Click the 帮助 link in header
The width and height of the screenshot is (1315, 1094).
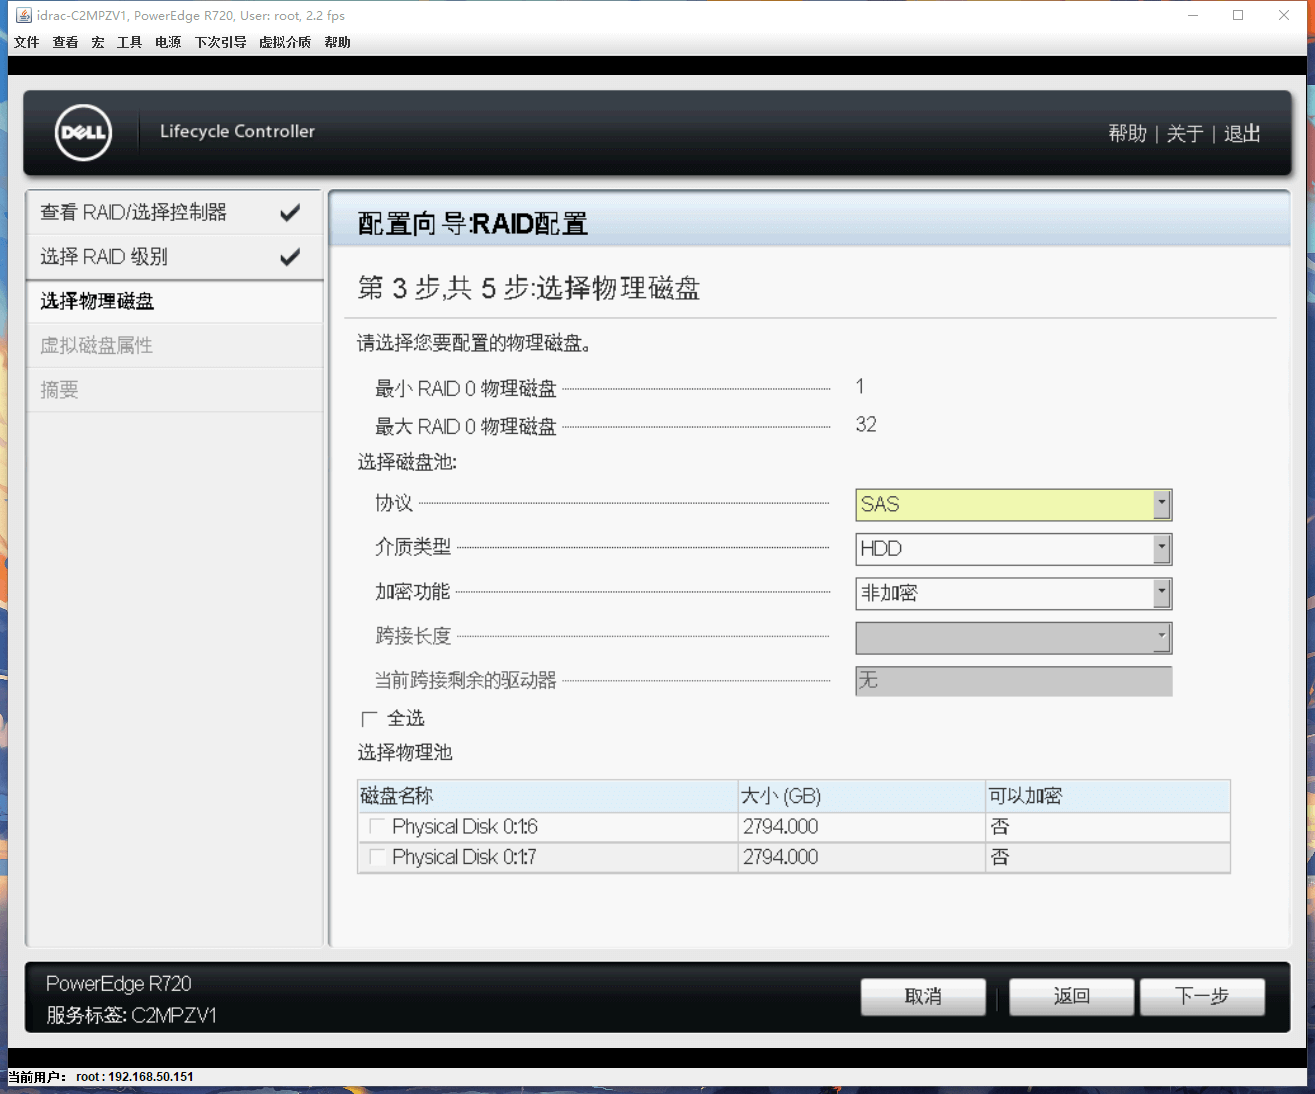click(1127, 134)
